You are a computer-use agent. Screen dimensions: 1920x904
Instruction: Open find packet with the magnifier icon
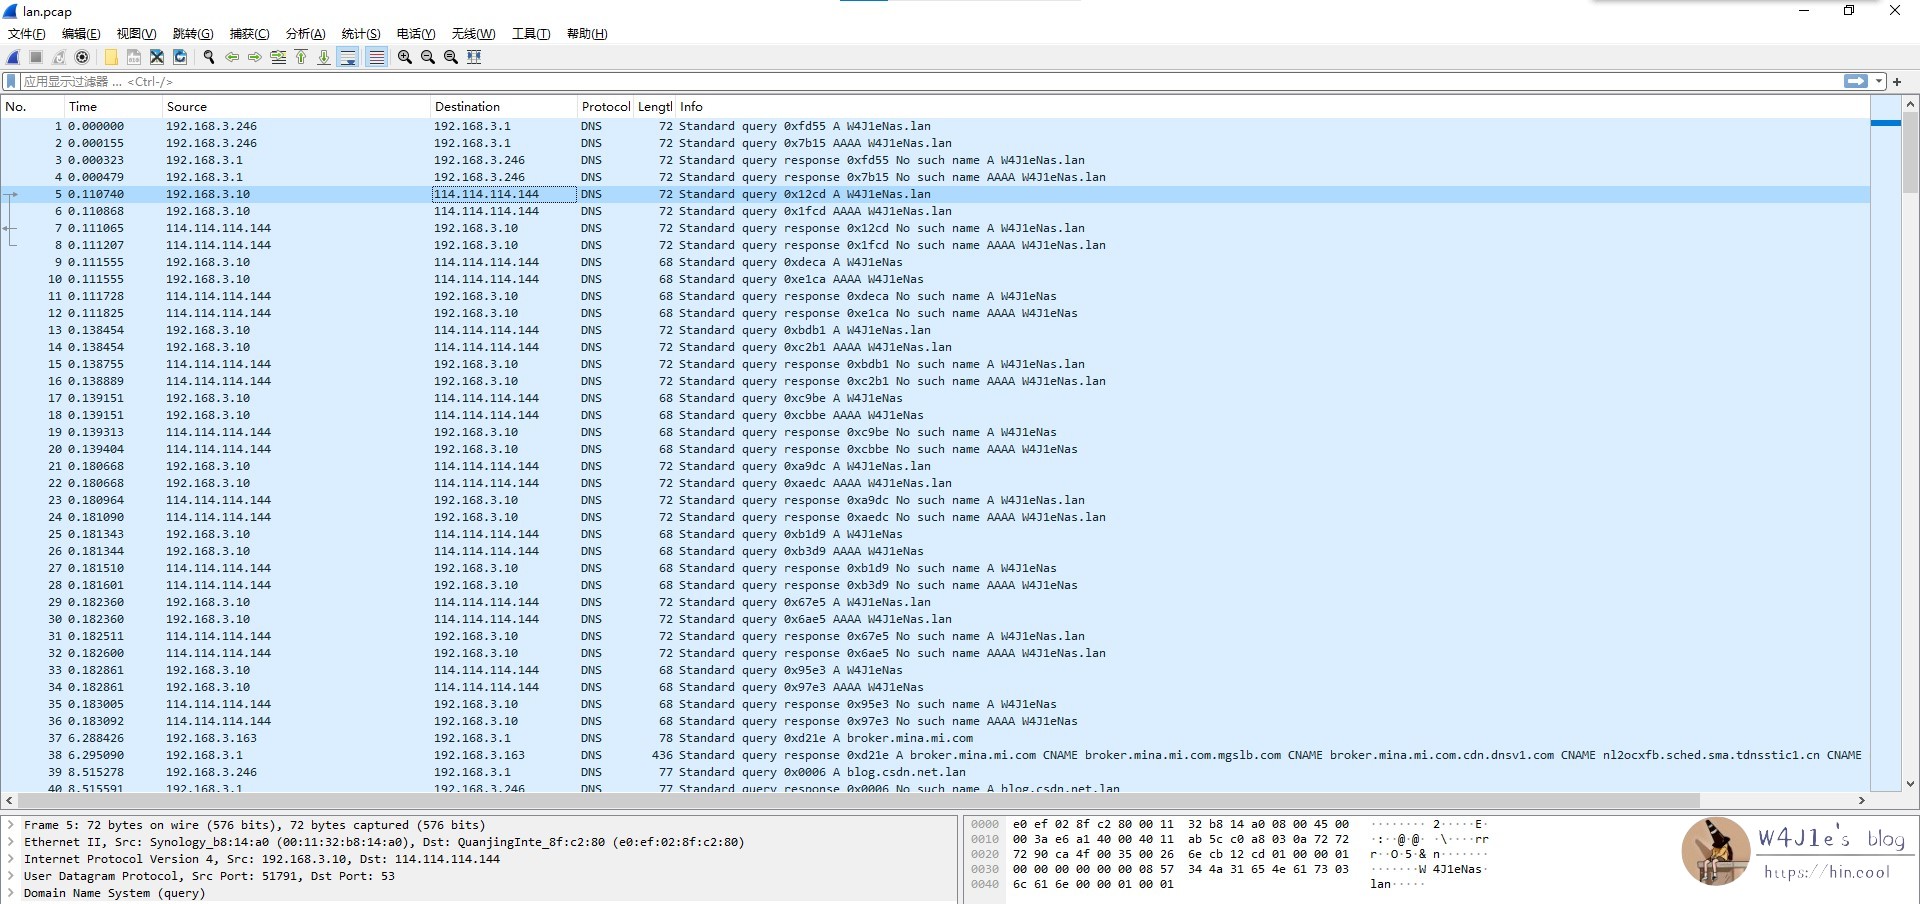(x=209, y=57)
